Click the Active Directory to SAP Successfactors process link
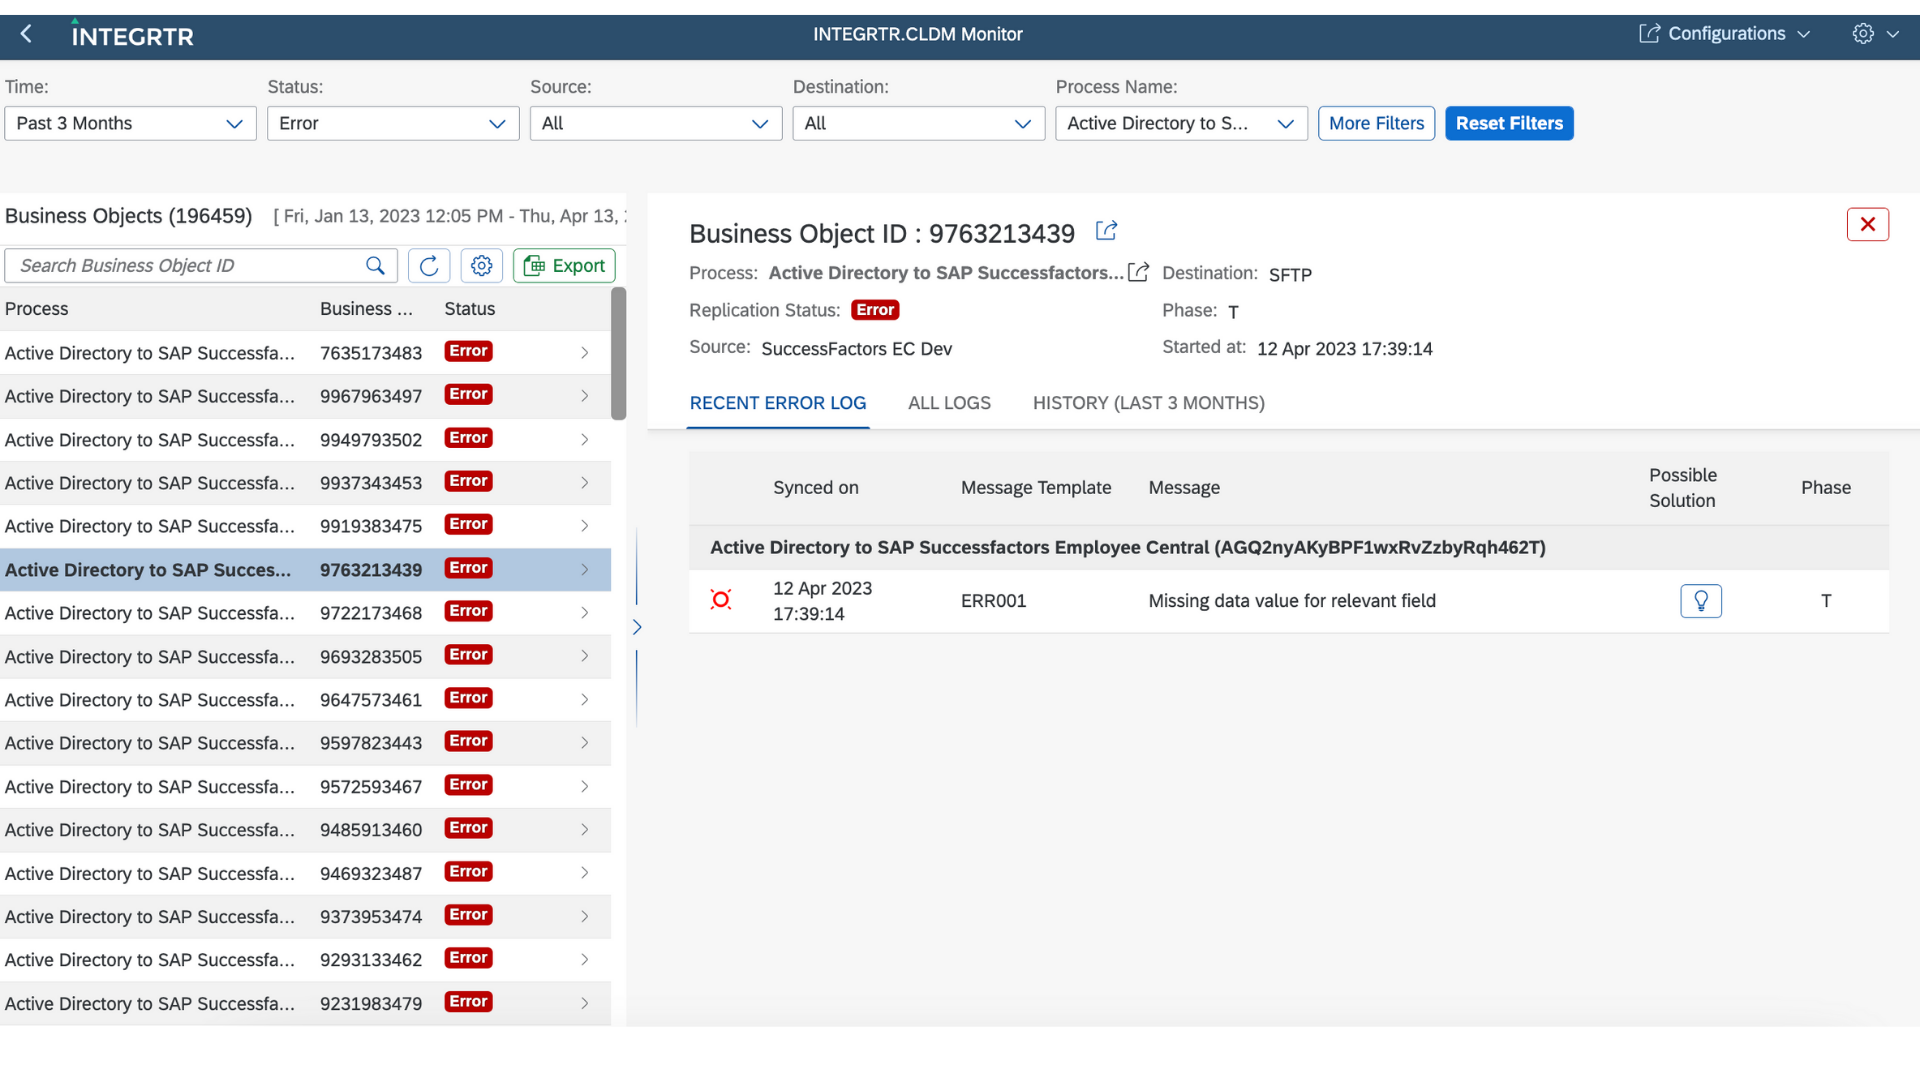This screenshot has height=1080, width=1920. (946, 273)
